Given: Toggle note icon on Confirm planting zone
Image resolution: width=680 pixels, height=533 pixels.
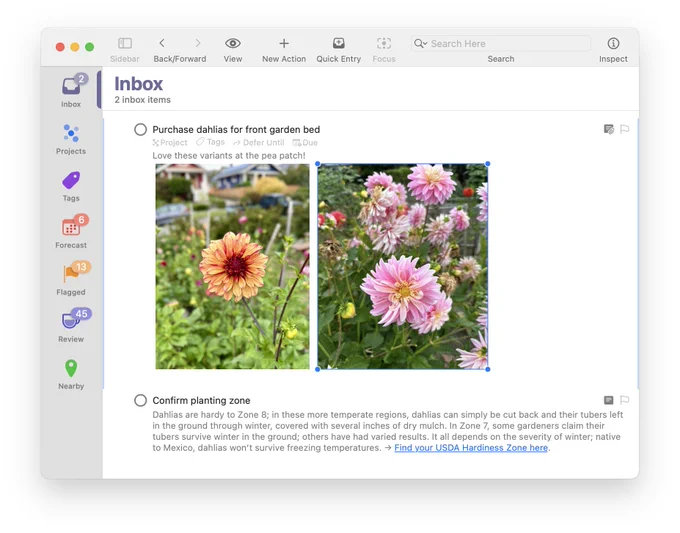Looking at the screenshot, I should coord(609,399).
